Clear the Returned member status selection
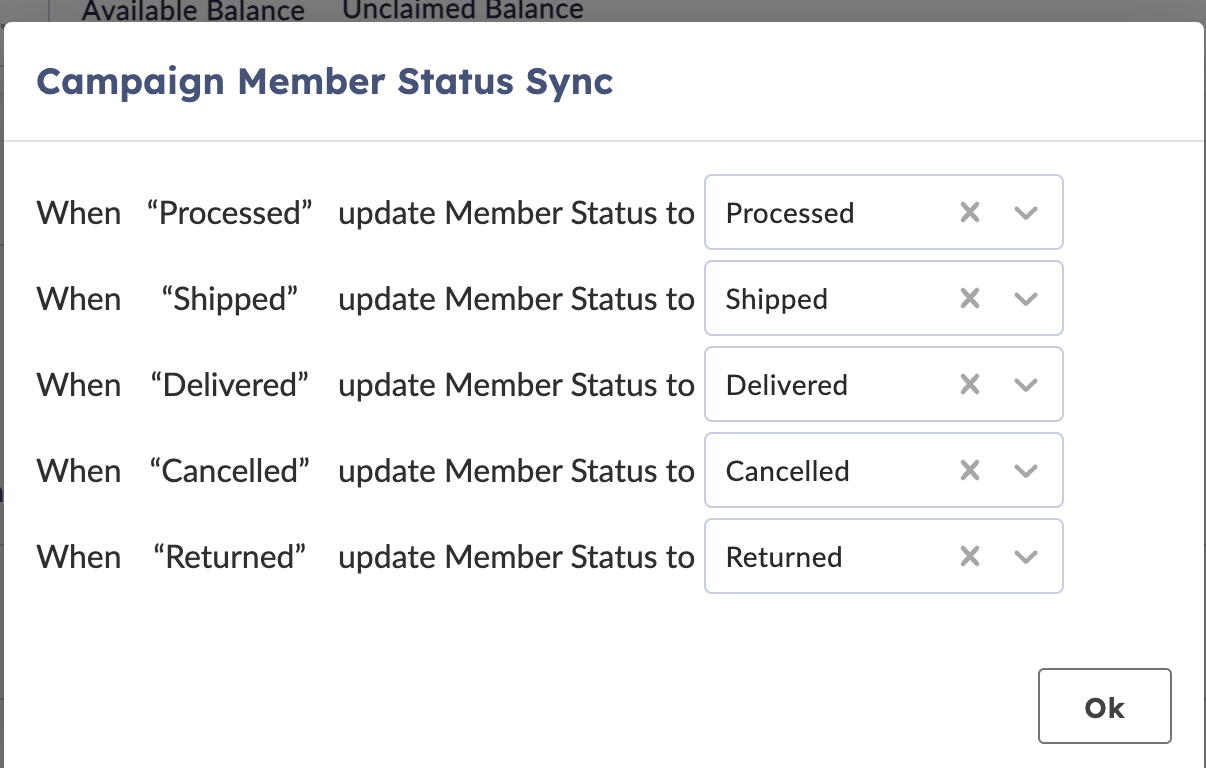This screenshot has width=1206, height=768. pyautogui.click(x=969, y=557)
